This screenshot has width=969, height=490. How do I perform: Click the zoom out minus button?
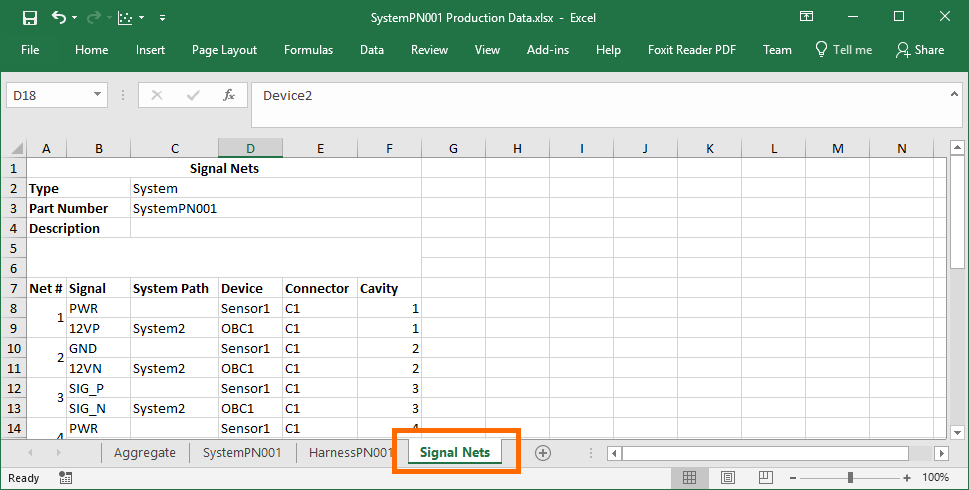793,478
